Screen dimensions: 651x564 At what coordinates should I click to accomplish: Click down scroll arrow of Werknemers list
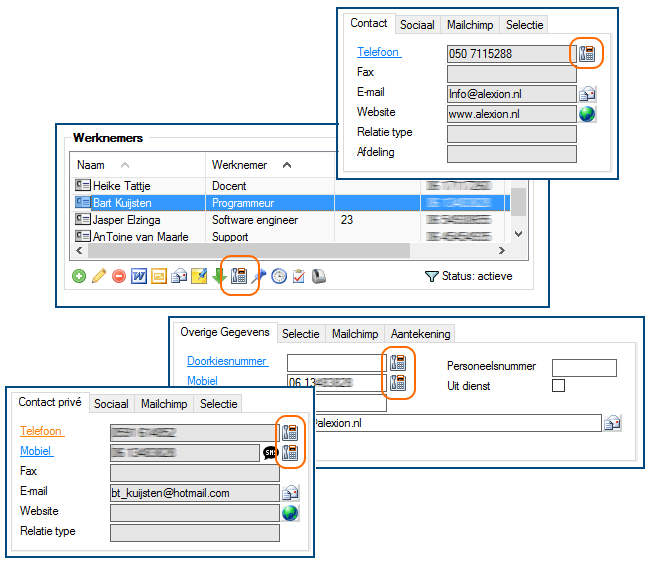coord(519,234)
